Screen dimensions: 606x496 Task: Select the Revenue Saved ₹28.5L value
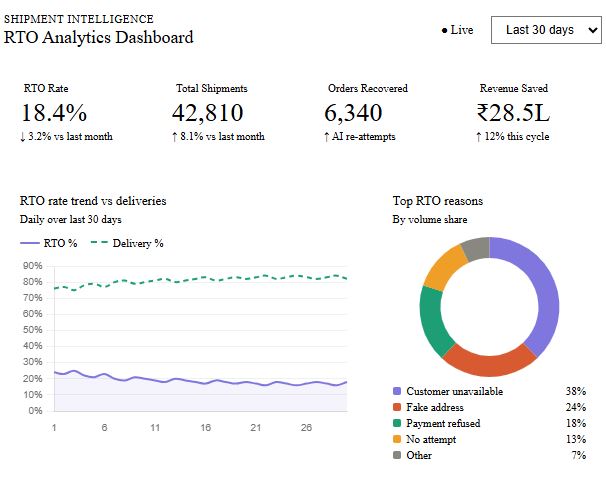coord(513,113)
